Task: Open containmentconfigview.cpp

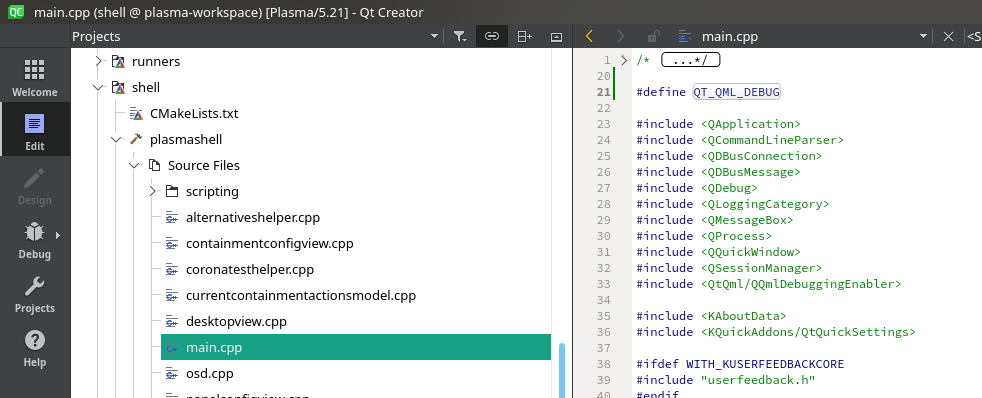Action: (x=269, y=244)
